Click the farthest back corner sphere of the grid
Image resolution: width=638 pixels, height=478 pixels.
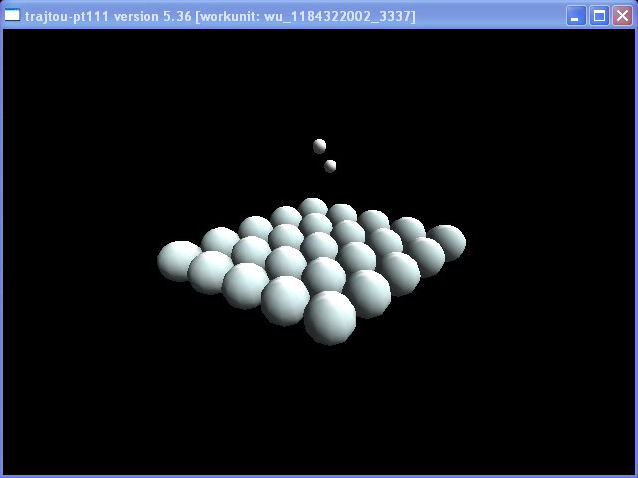313,207
